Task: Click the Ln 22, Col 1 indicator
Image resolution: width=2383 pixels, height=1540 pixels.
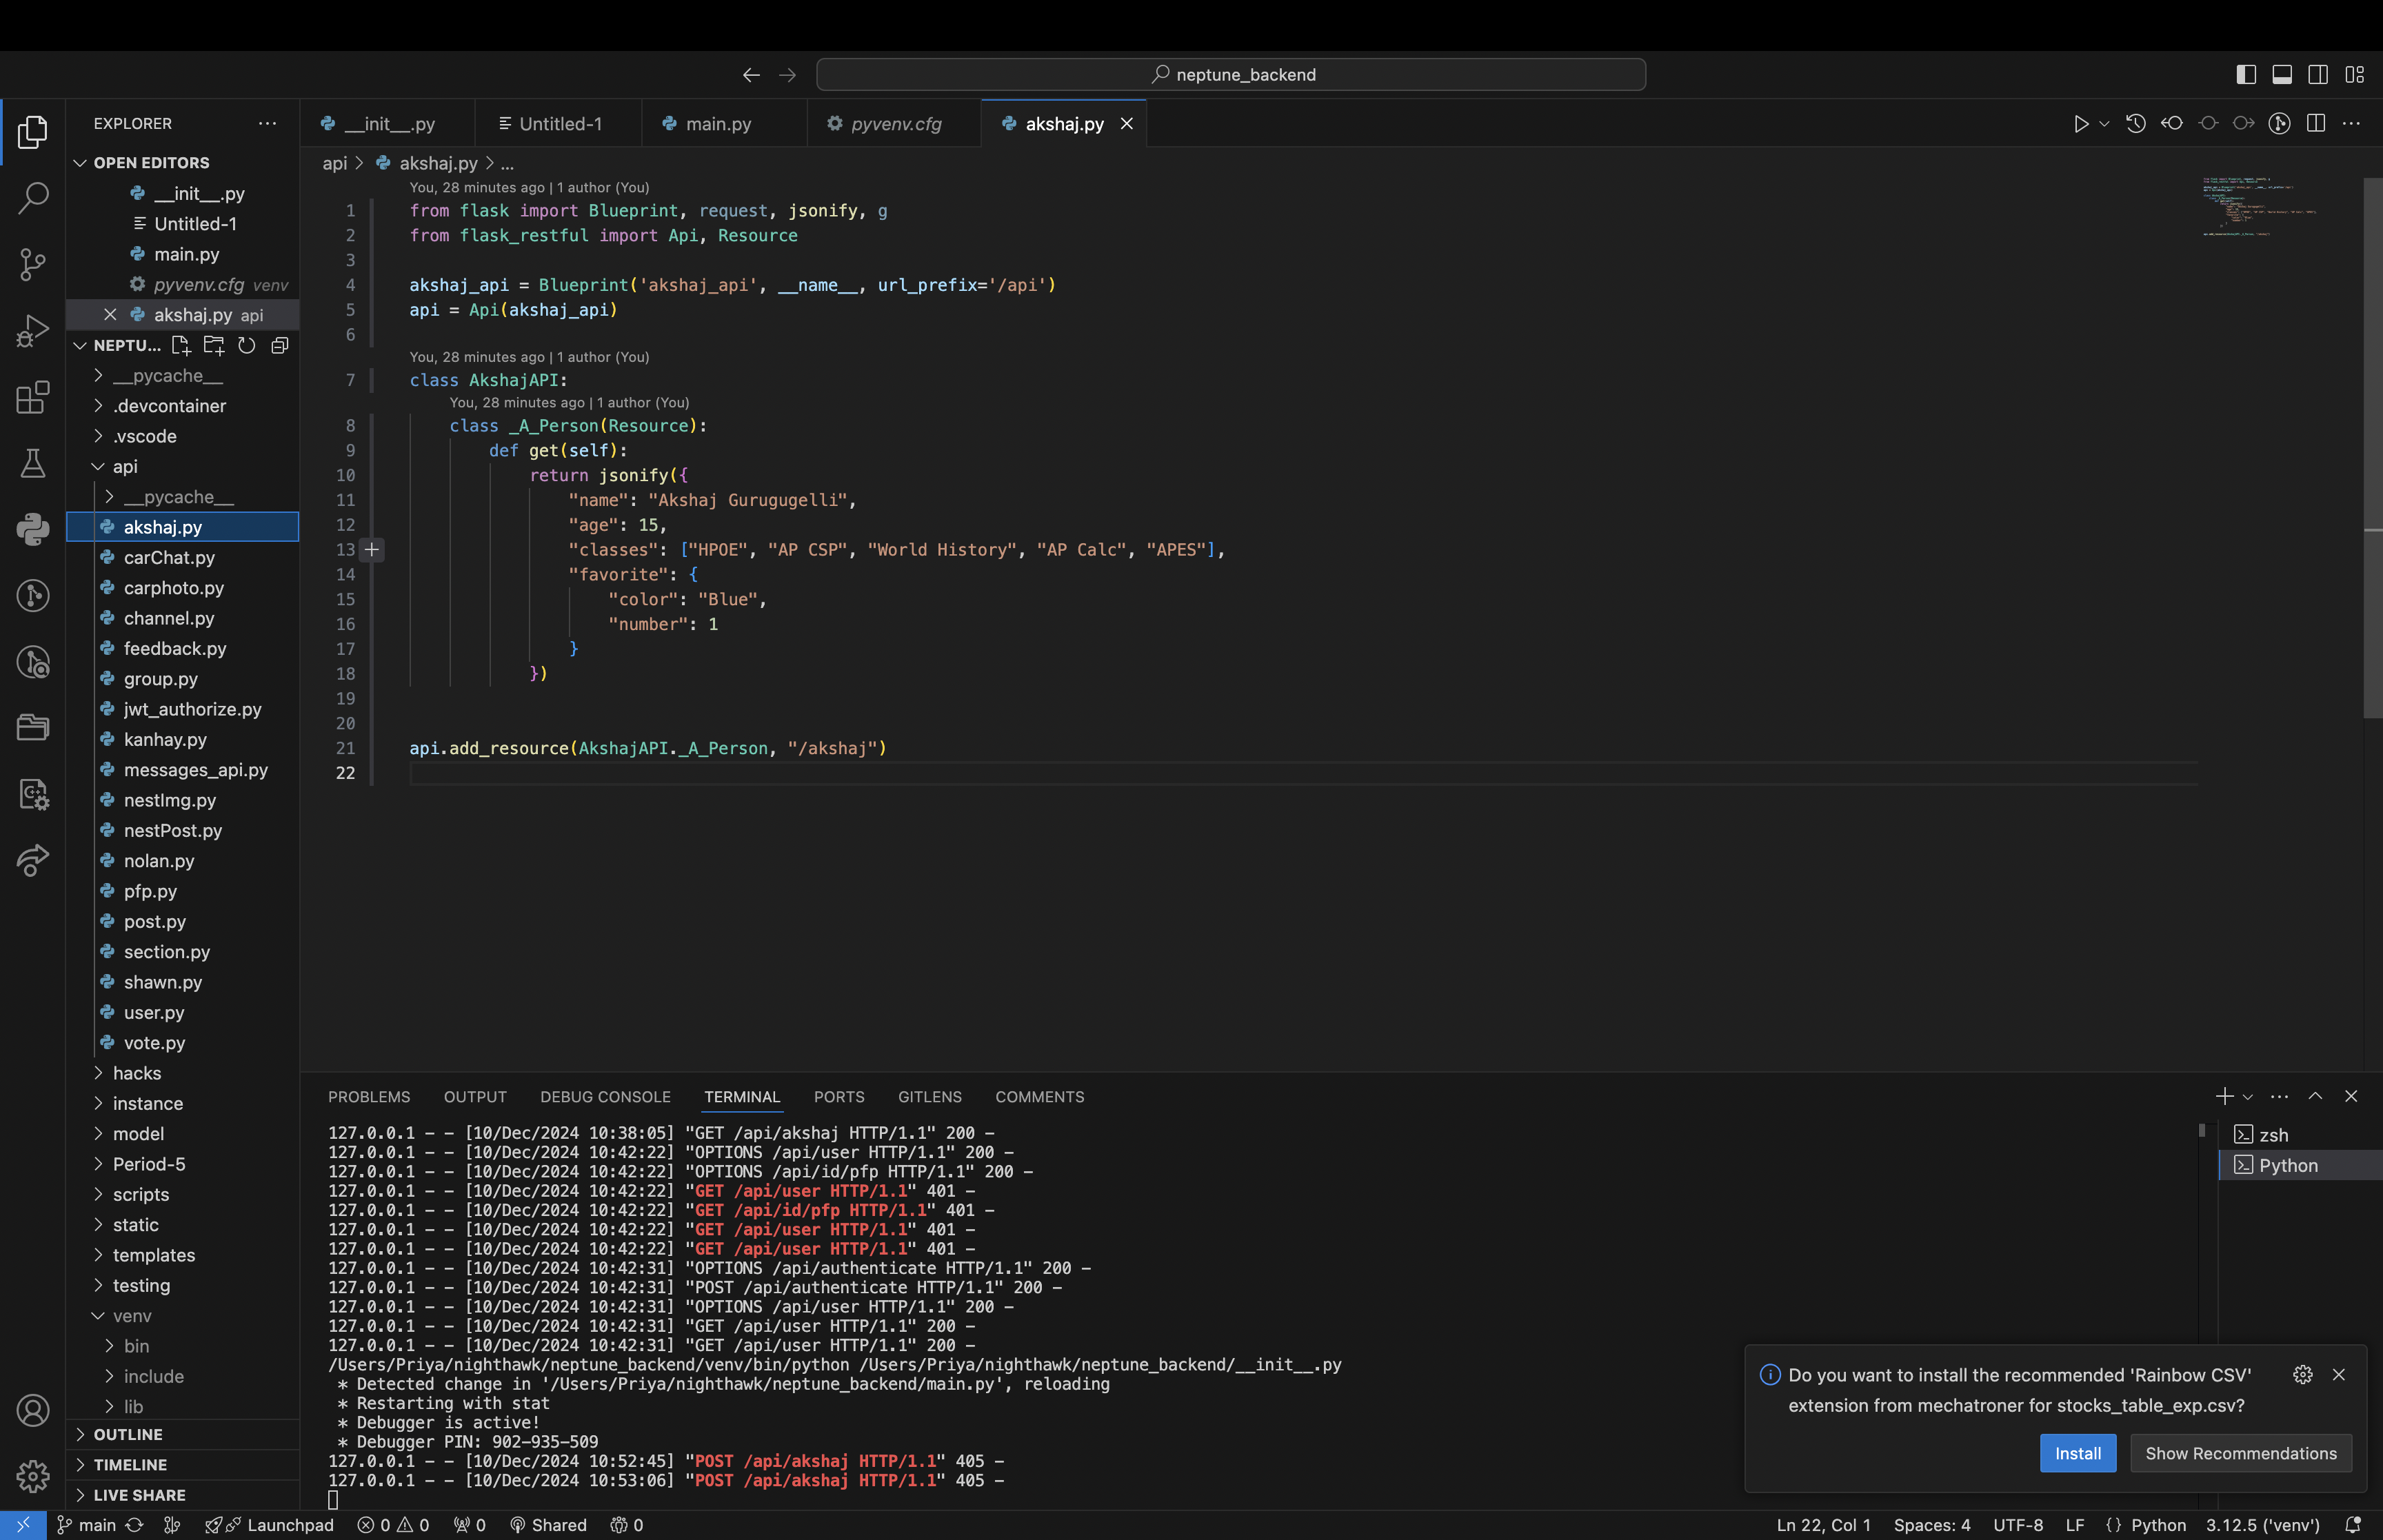Action: pyautogui.click(x=1823, y=1525)
